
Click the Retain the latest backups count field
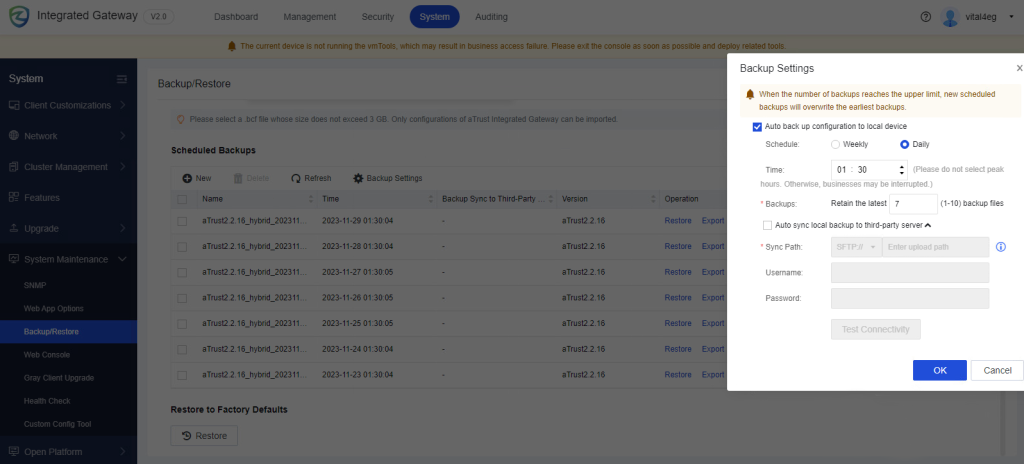(x=914, y=204)
